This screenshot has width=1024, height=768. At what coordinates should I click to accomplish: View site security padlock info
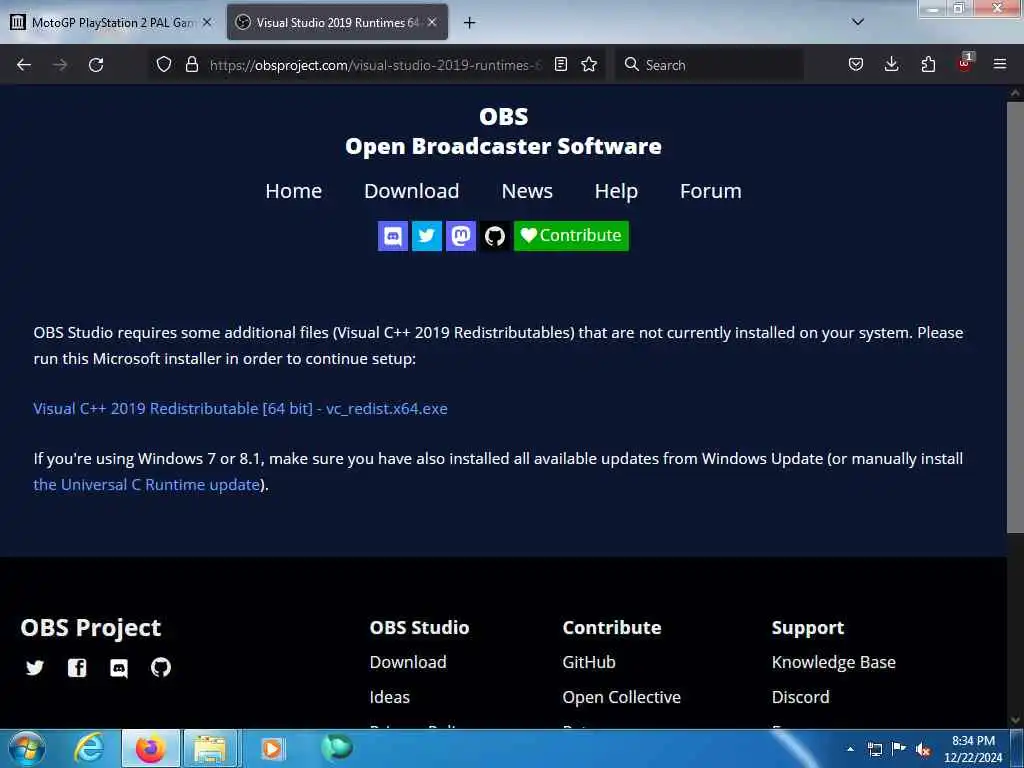point(191,64)
